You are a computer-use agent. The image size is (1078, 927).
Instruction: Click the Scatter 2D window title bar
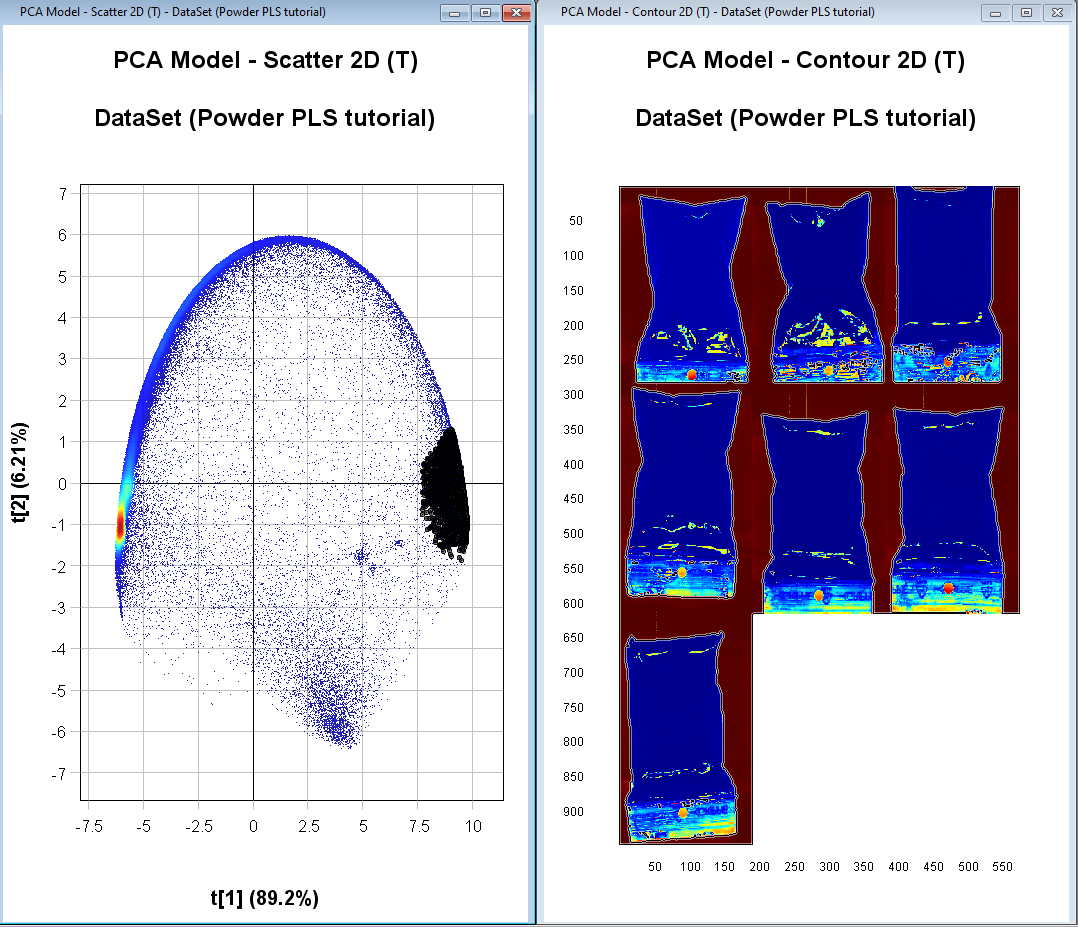tap(220, 12)
